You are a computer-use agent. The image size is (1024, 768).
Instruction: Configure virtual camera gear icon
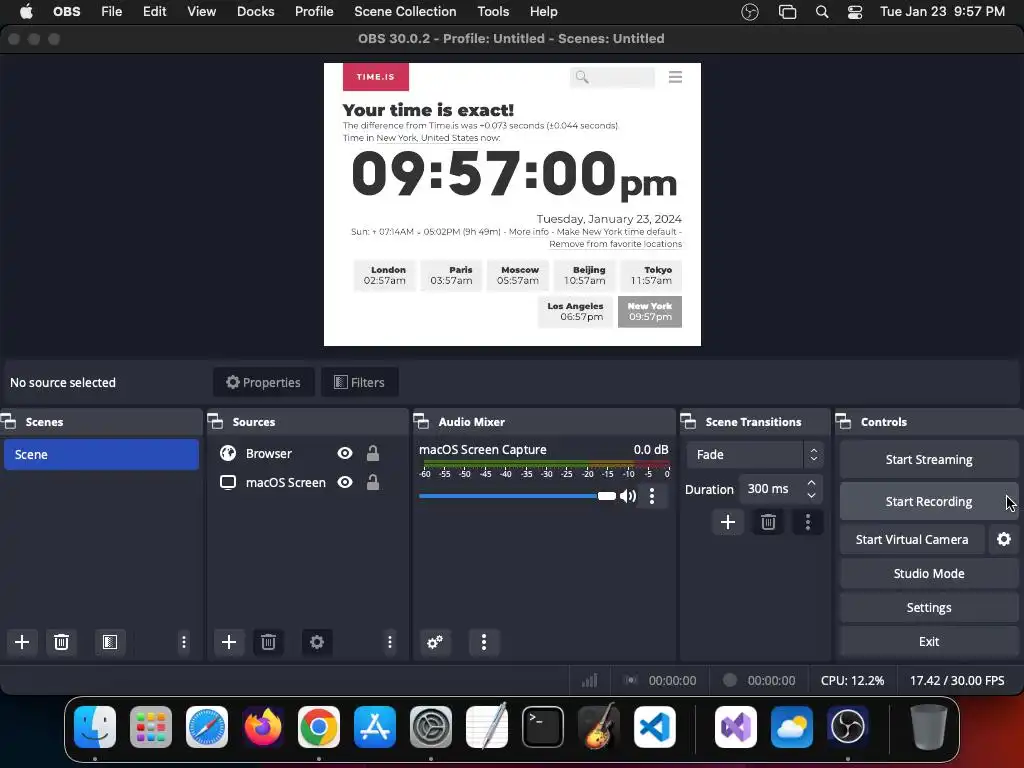coord(1004,539)
